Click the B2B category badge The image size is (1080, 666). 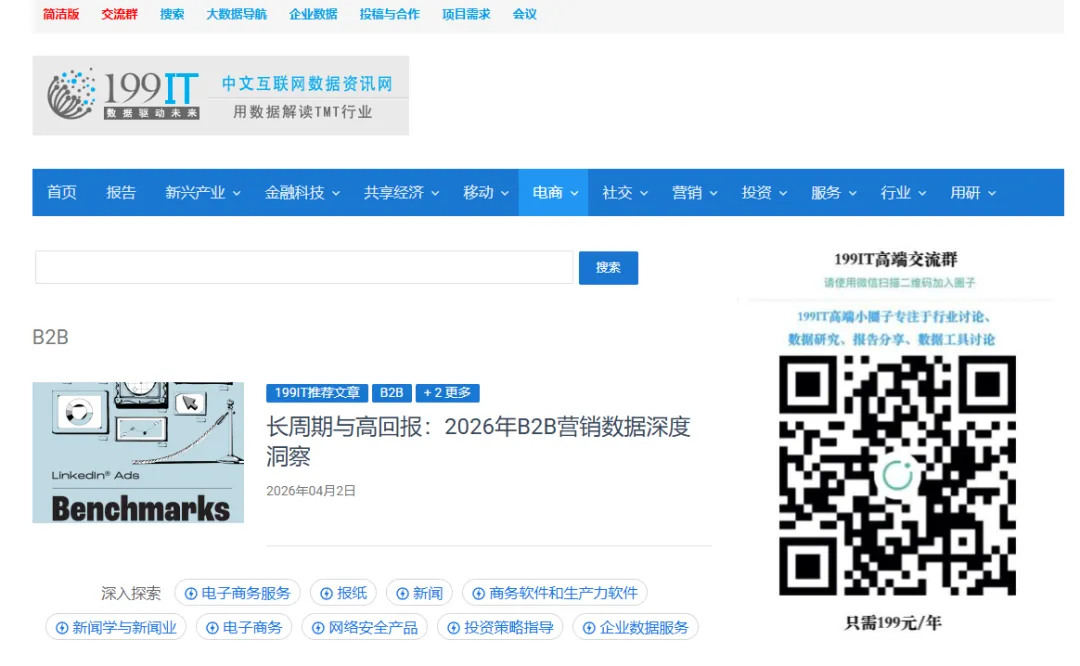click(392, 393)
